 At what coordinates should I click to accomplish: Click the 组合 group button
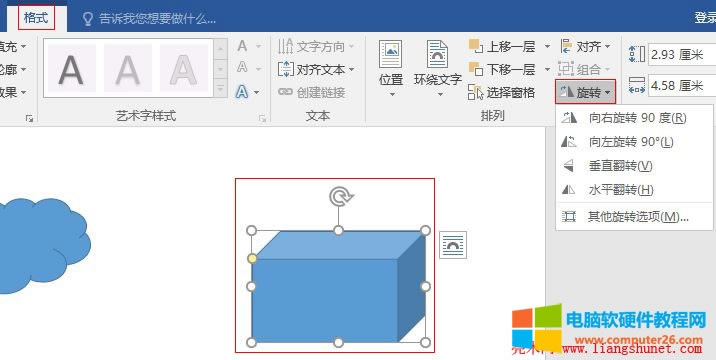point(585,69)
